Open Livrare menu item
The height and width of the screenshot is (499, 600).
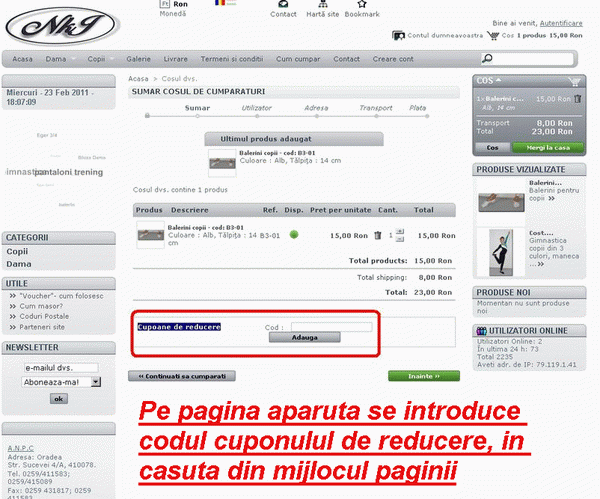pos(176,59)
